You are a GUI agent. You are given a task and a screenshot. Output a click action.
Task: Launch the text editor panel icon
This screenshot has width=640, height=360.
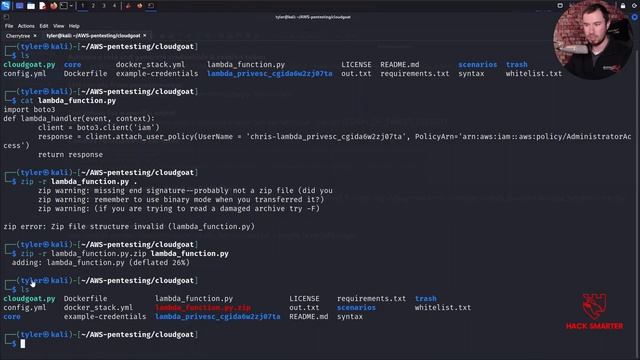(42, 6)
